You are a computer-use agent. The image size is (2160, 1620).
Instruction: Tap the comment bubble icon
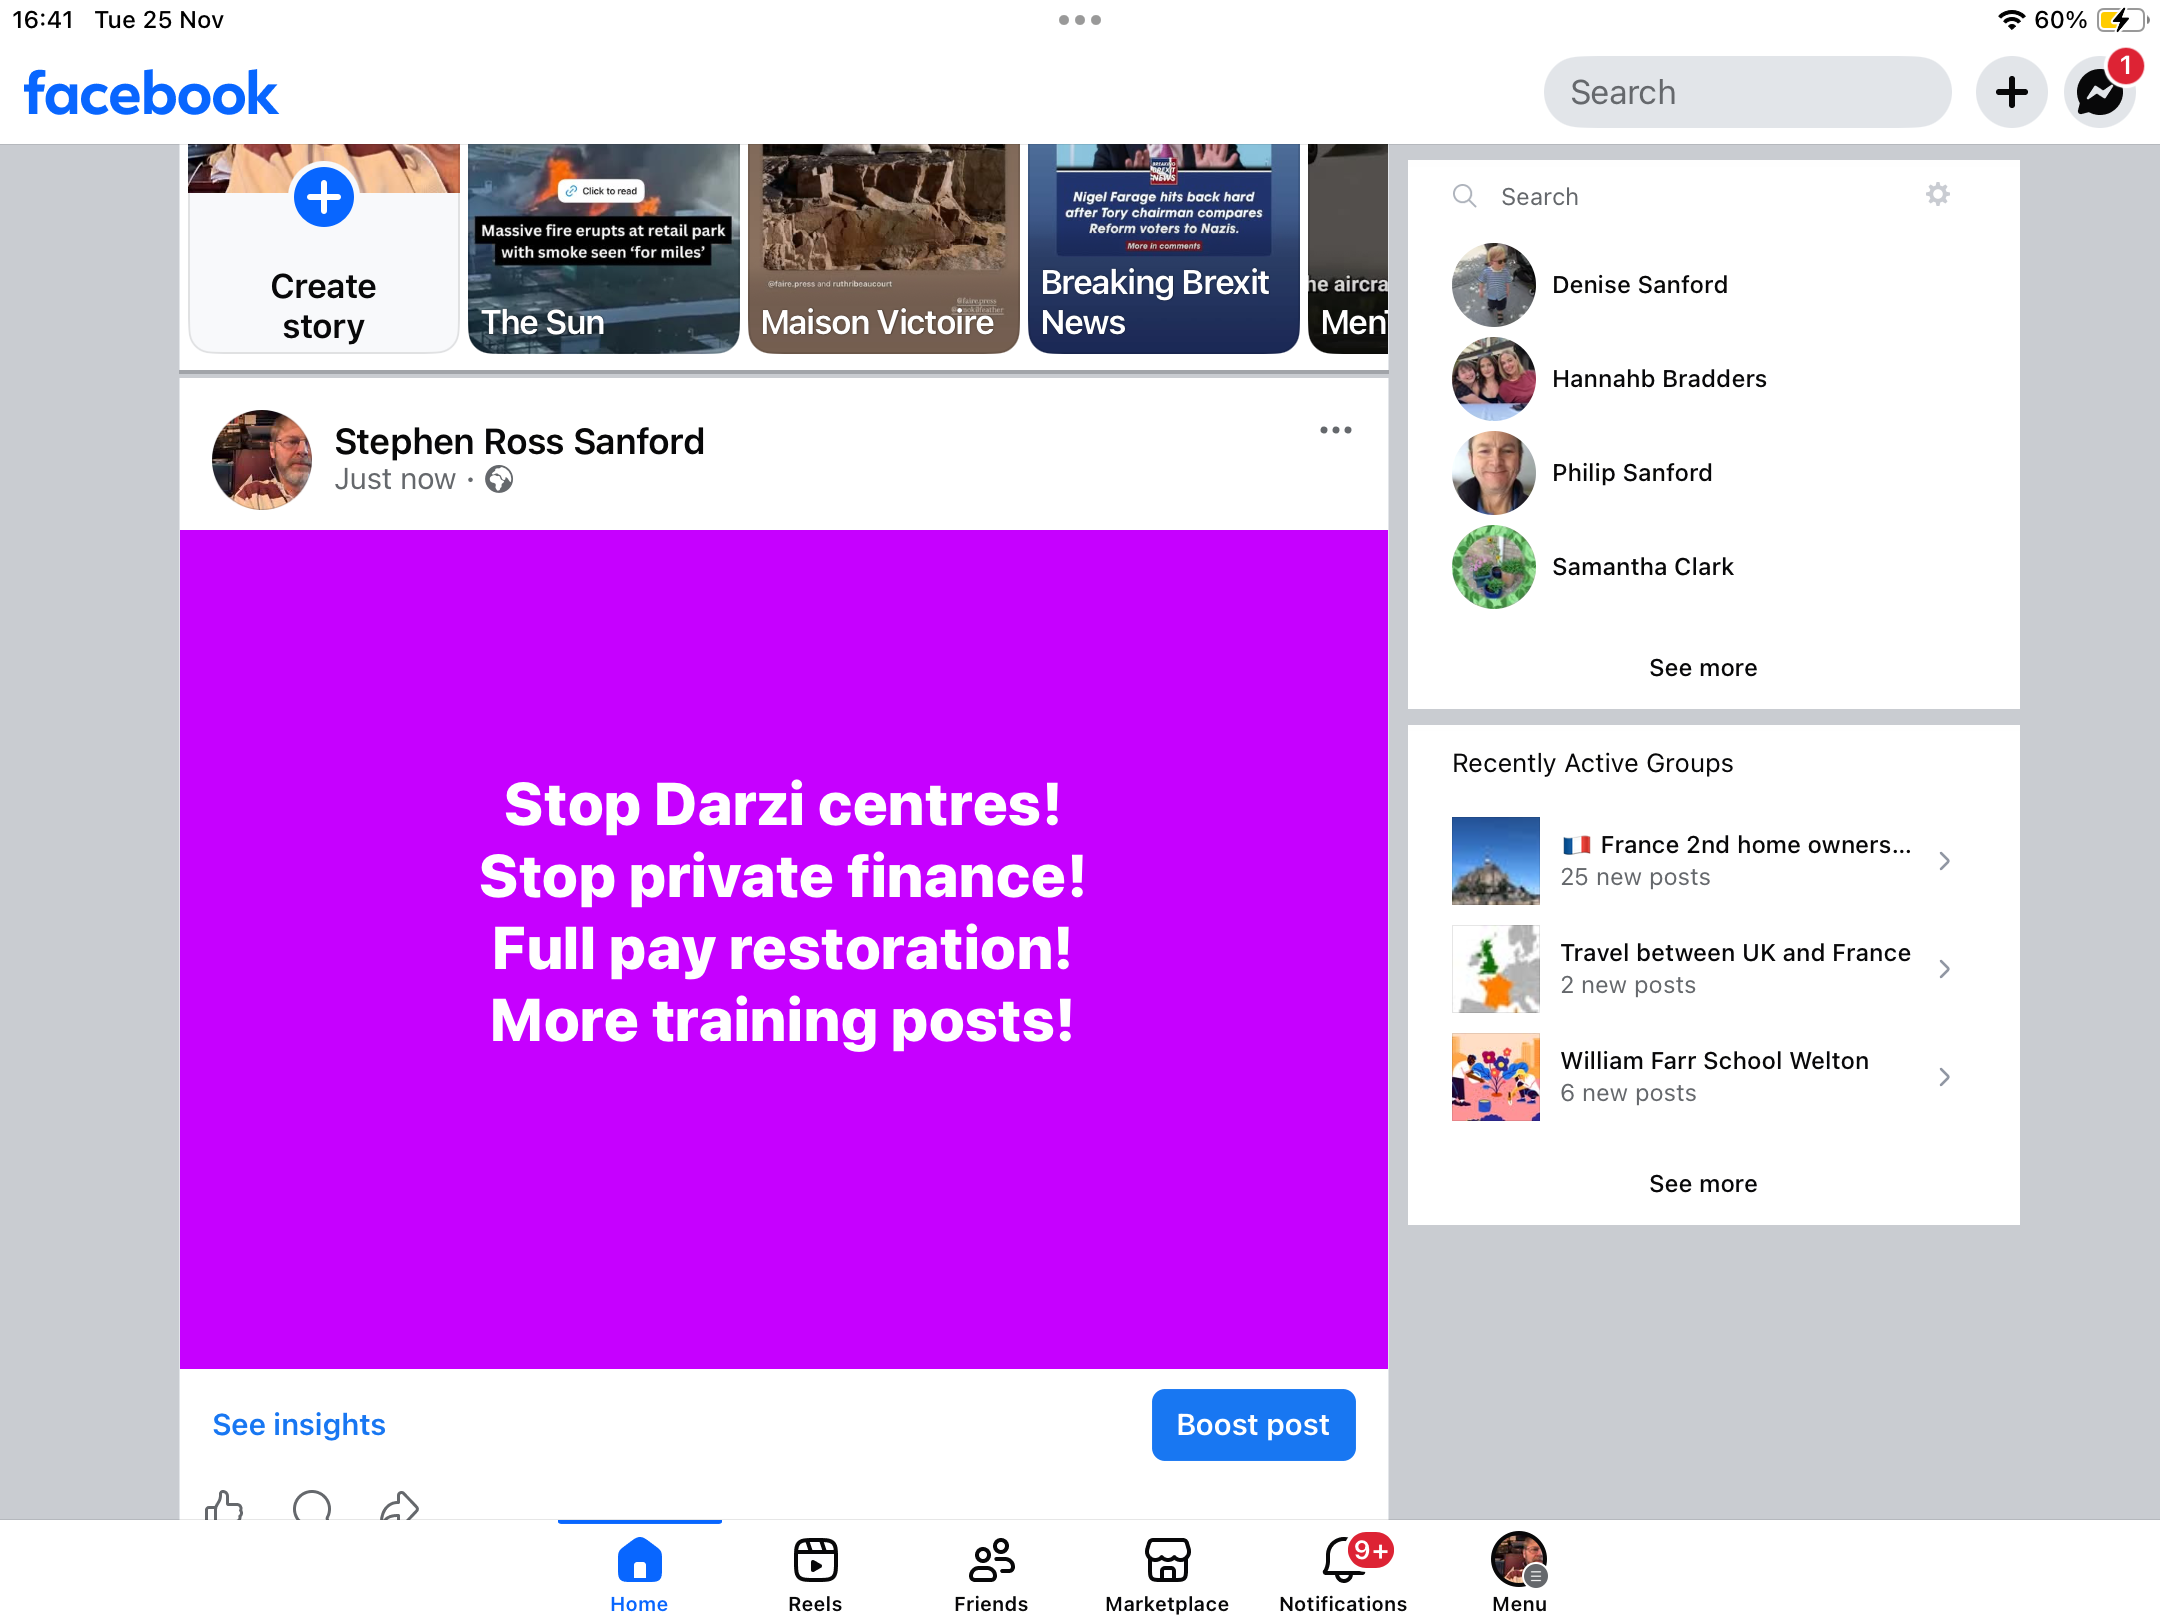[312, 1505]
